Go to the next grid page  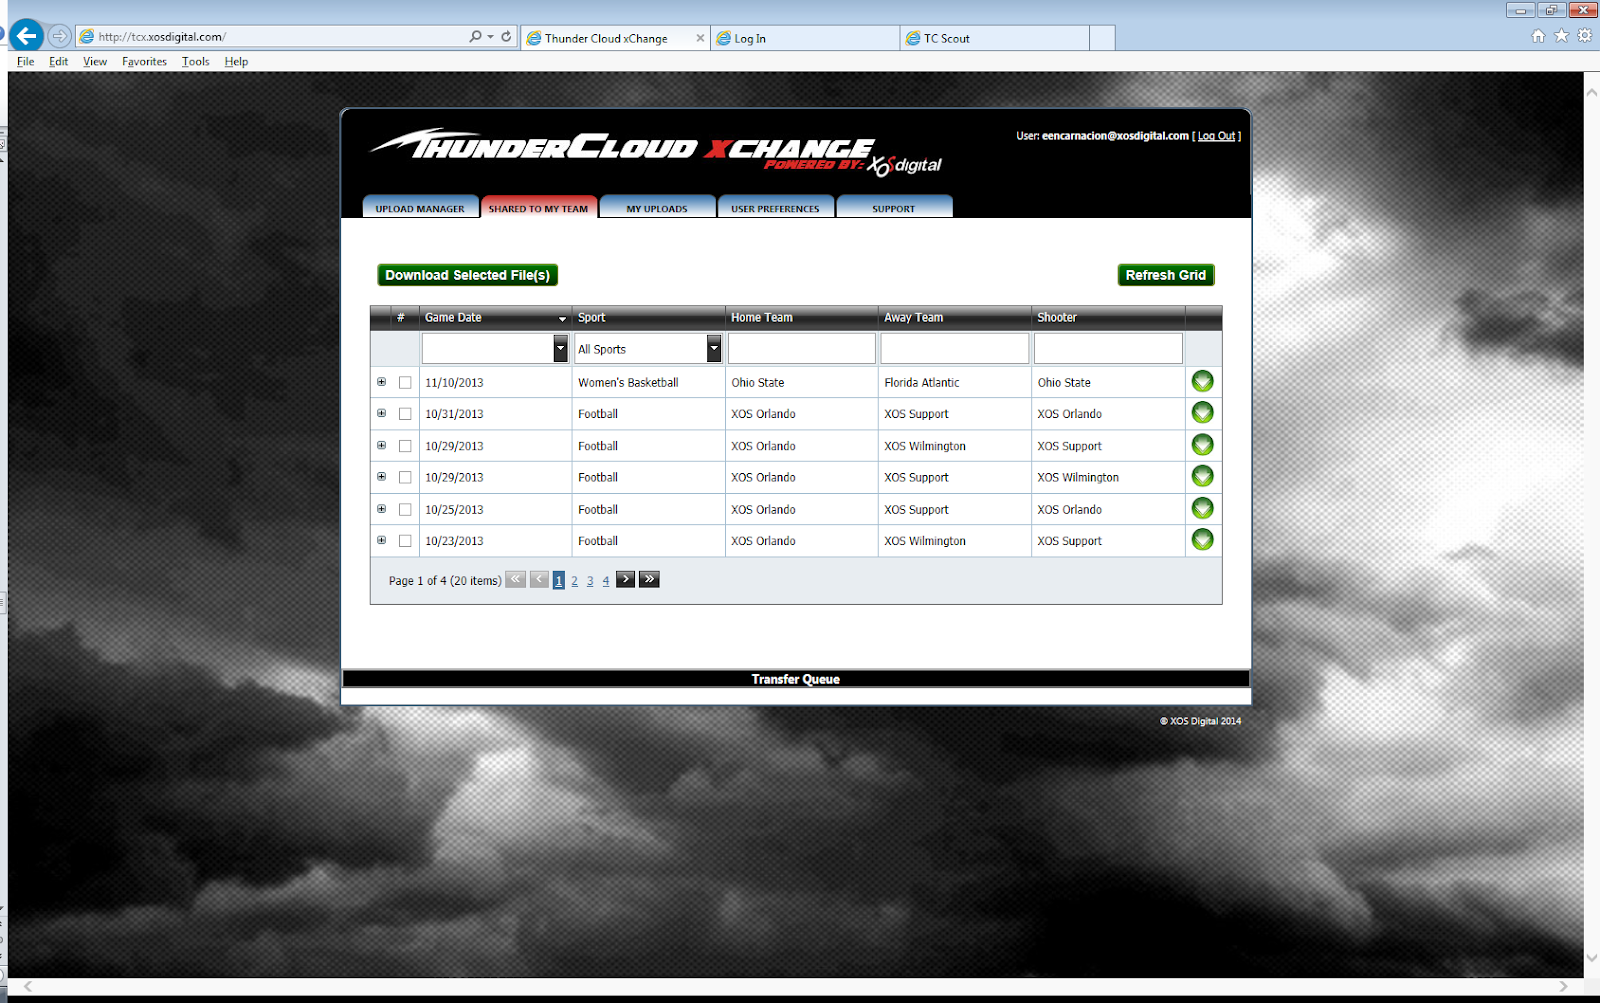click(x=625, y=579)
